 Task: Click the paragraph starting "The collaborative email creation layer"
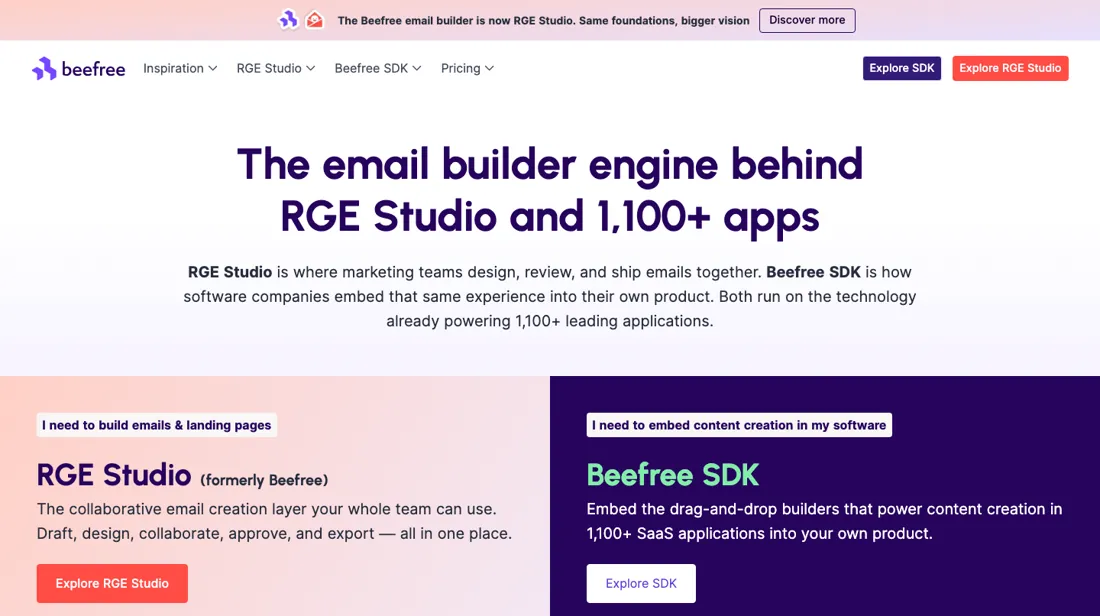(274, 521)
